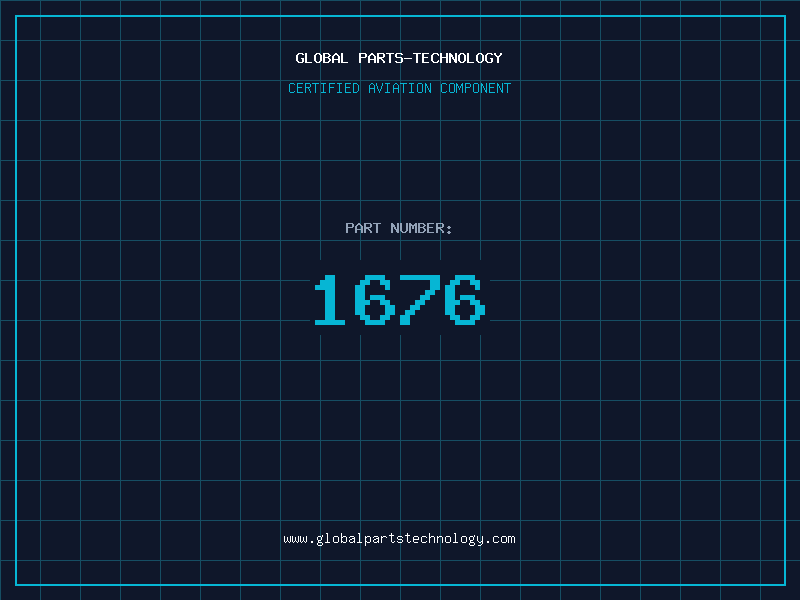The width and height of the screenshot is (800, 600).
Task: Click the GLOBAL PARTS-TECHNOLOGY heading
Action: pyautogui.click(x=399, y=58)
